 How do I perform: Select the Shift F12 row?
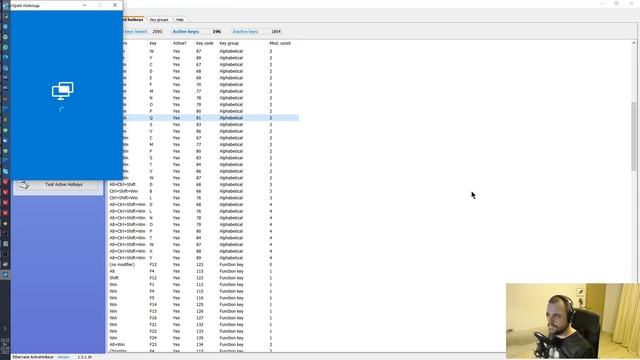[203, 278]
